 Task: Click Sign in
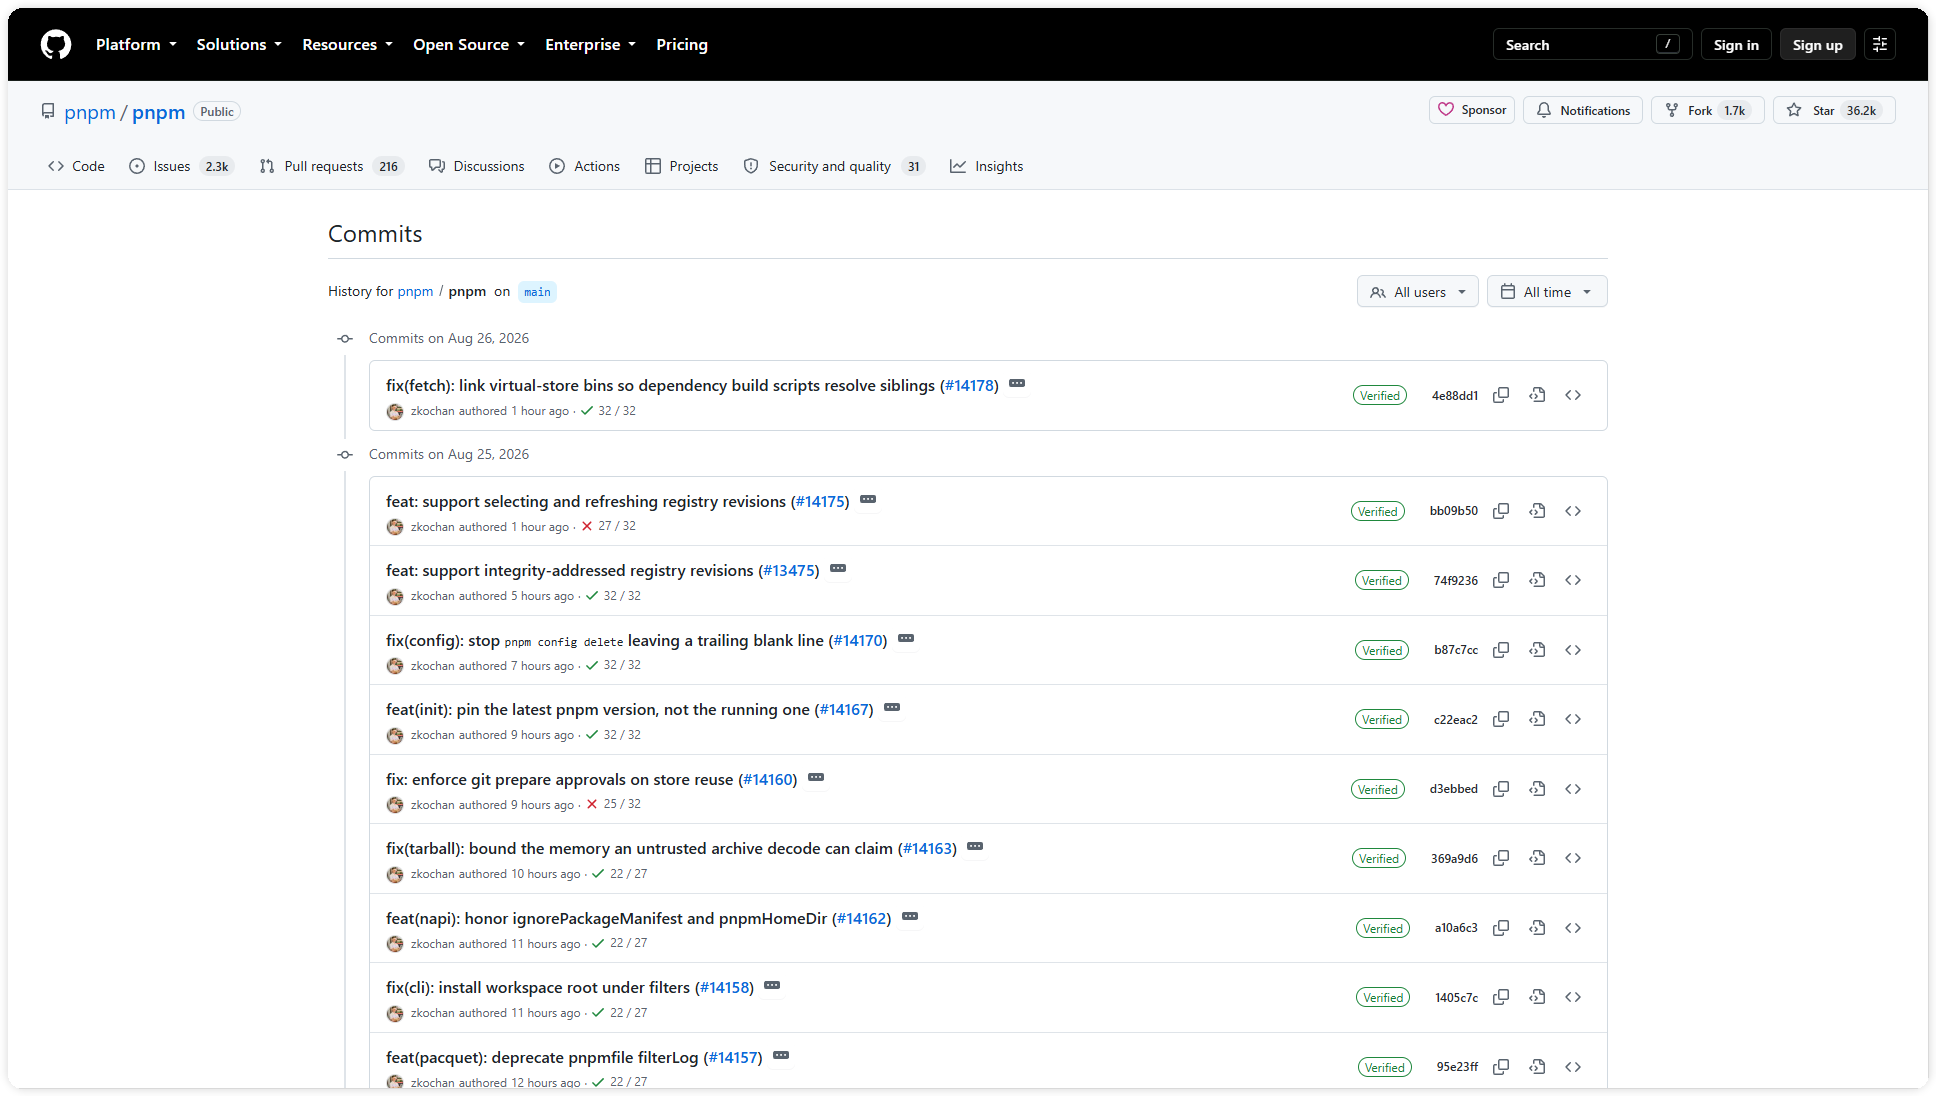coord(1736,44)
